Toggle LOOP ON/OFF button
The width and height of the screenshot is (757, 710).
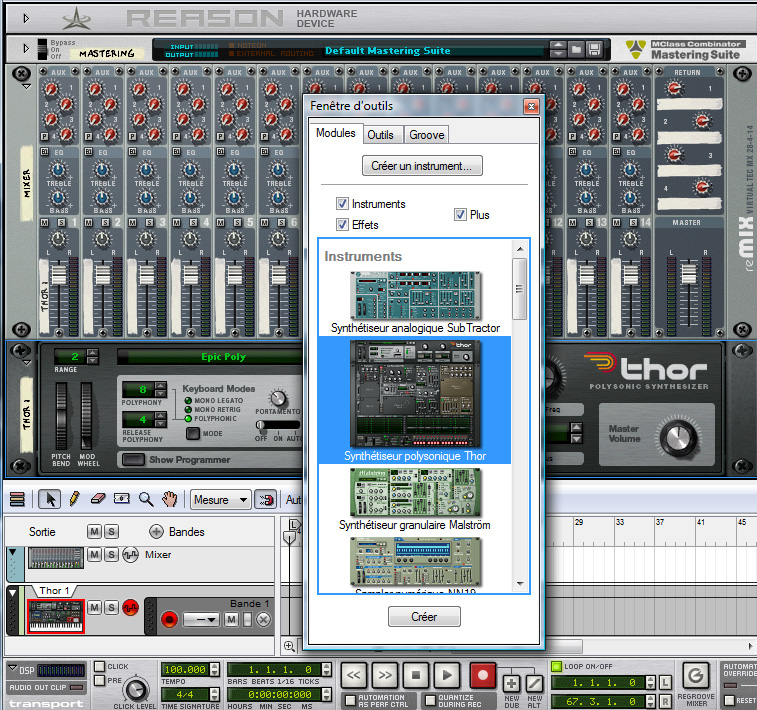(x=556, y=667)
